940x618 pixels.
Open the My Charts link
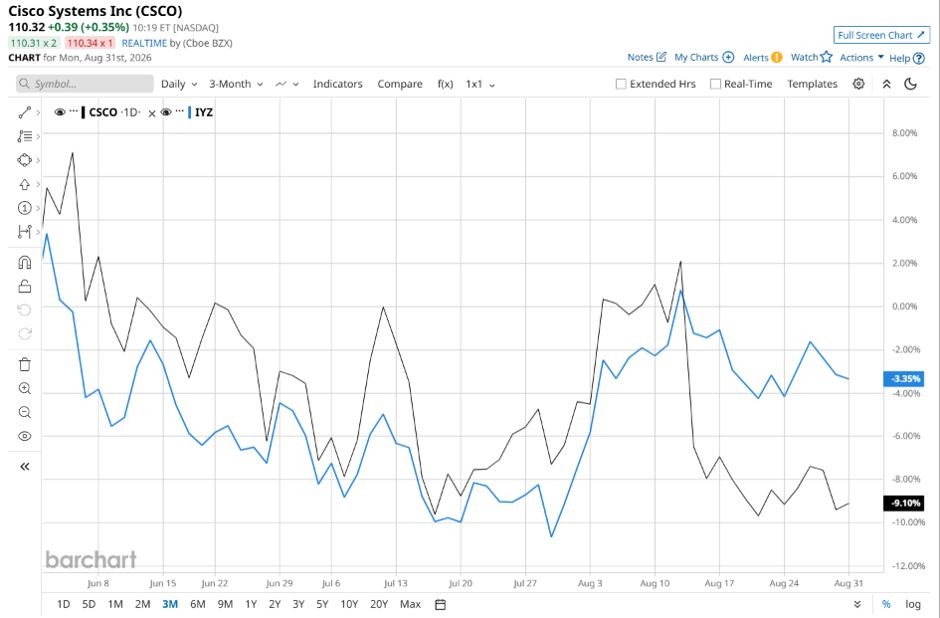coord(704,58)
